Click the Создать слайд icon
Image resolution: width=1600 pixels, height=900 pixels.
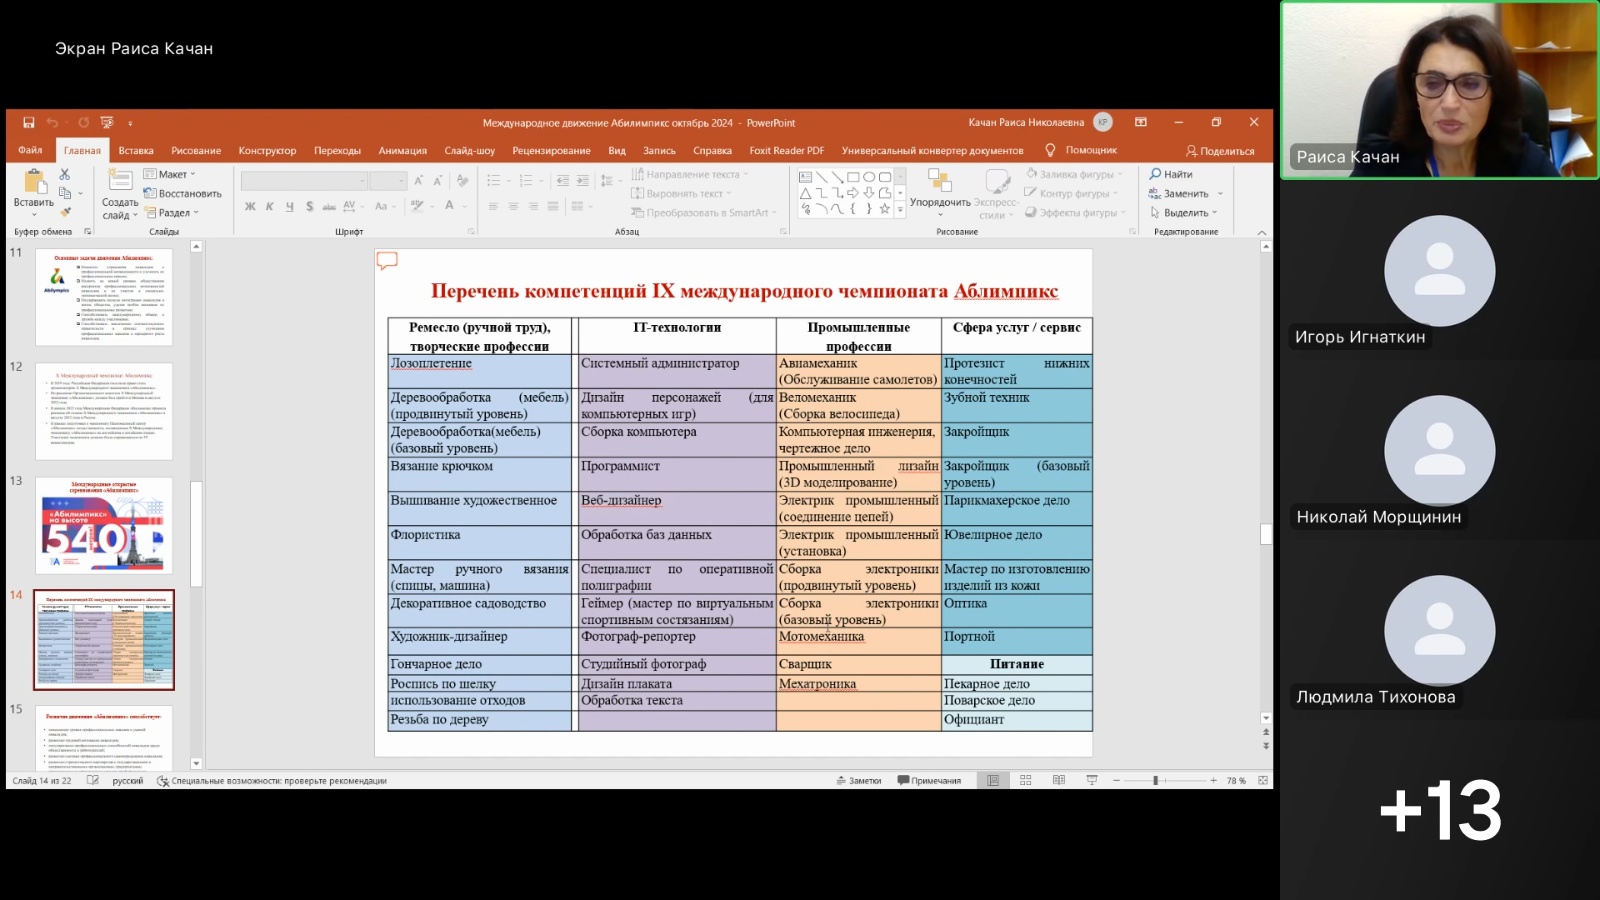click(x=120, y=180)
